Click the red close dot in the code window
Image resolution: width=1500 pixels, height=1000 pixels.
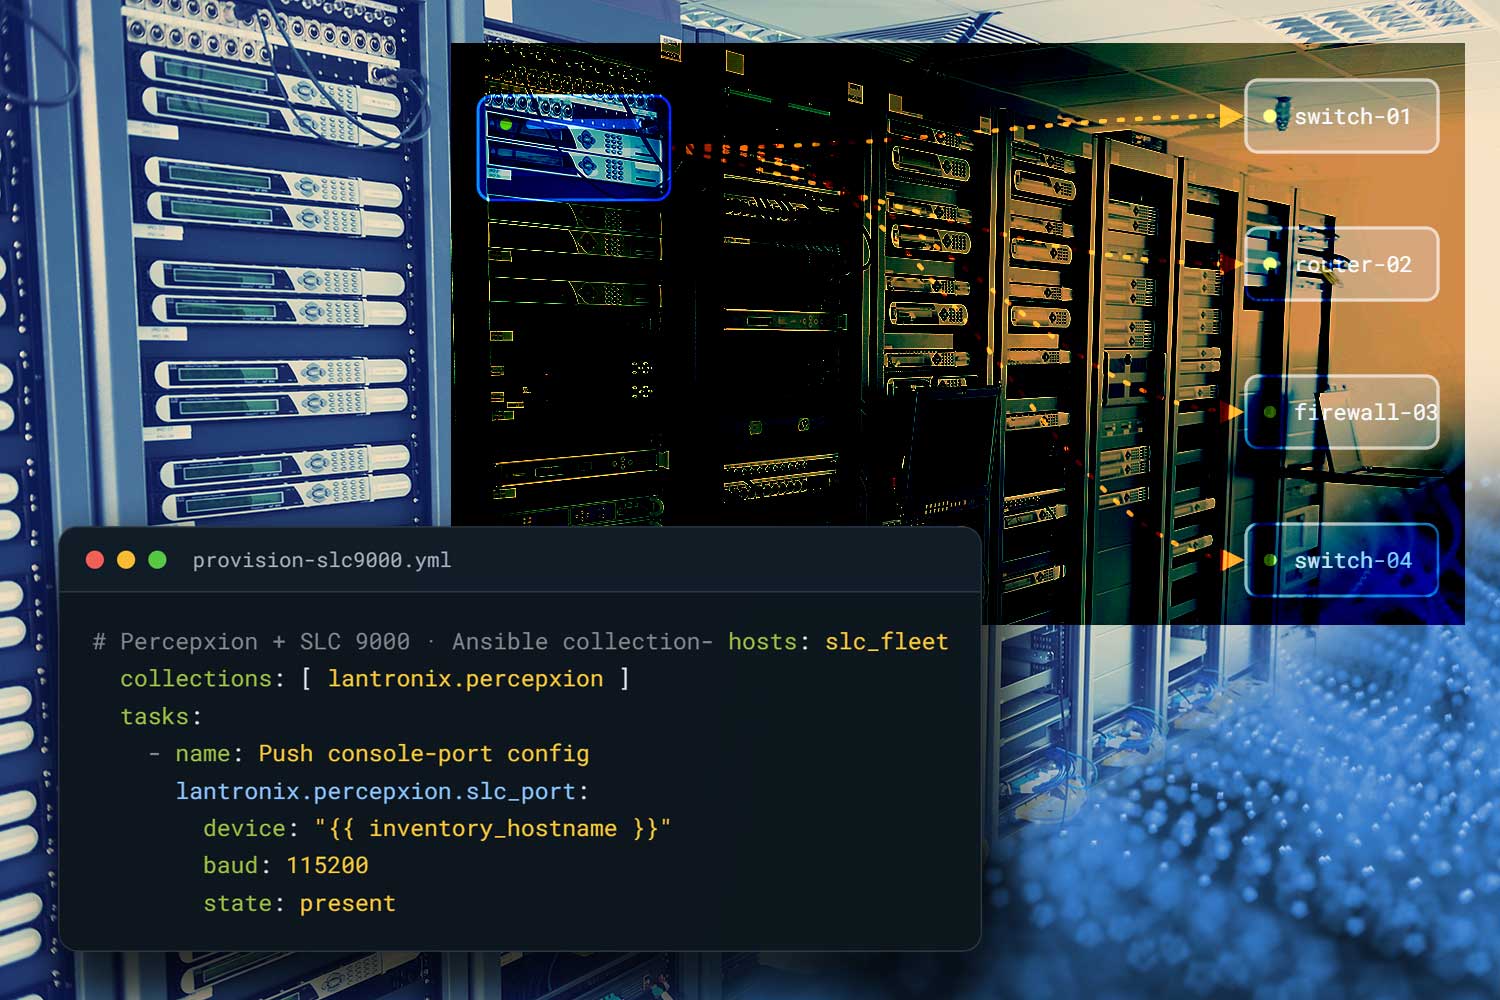(x=95, y=560)
